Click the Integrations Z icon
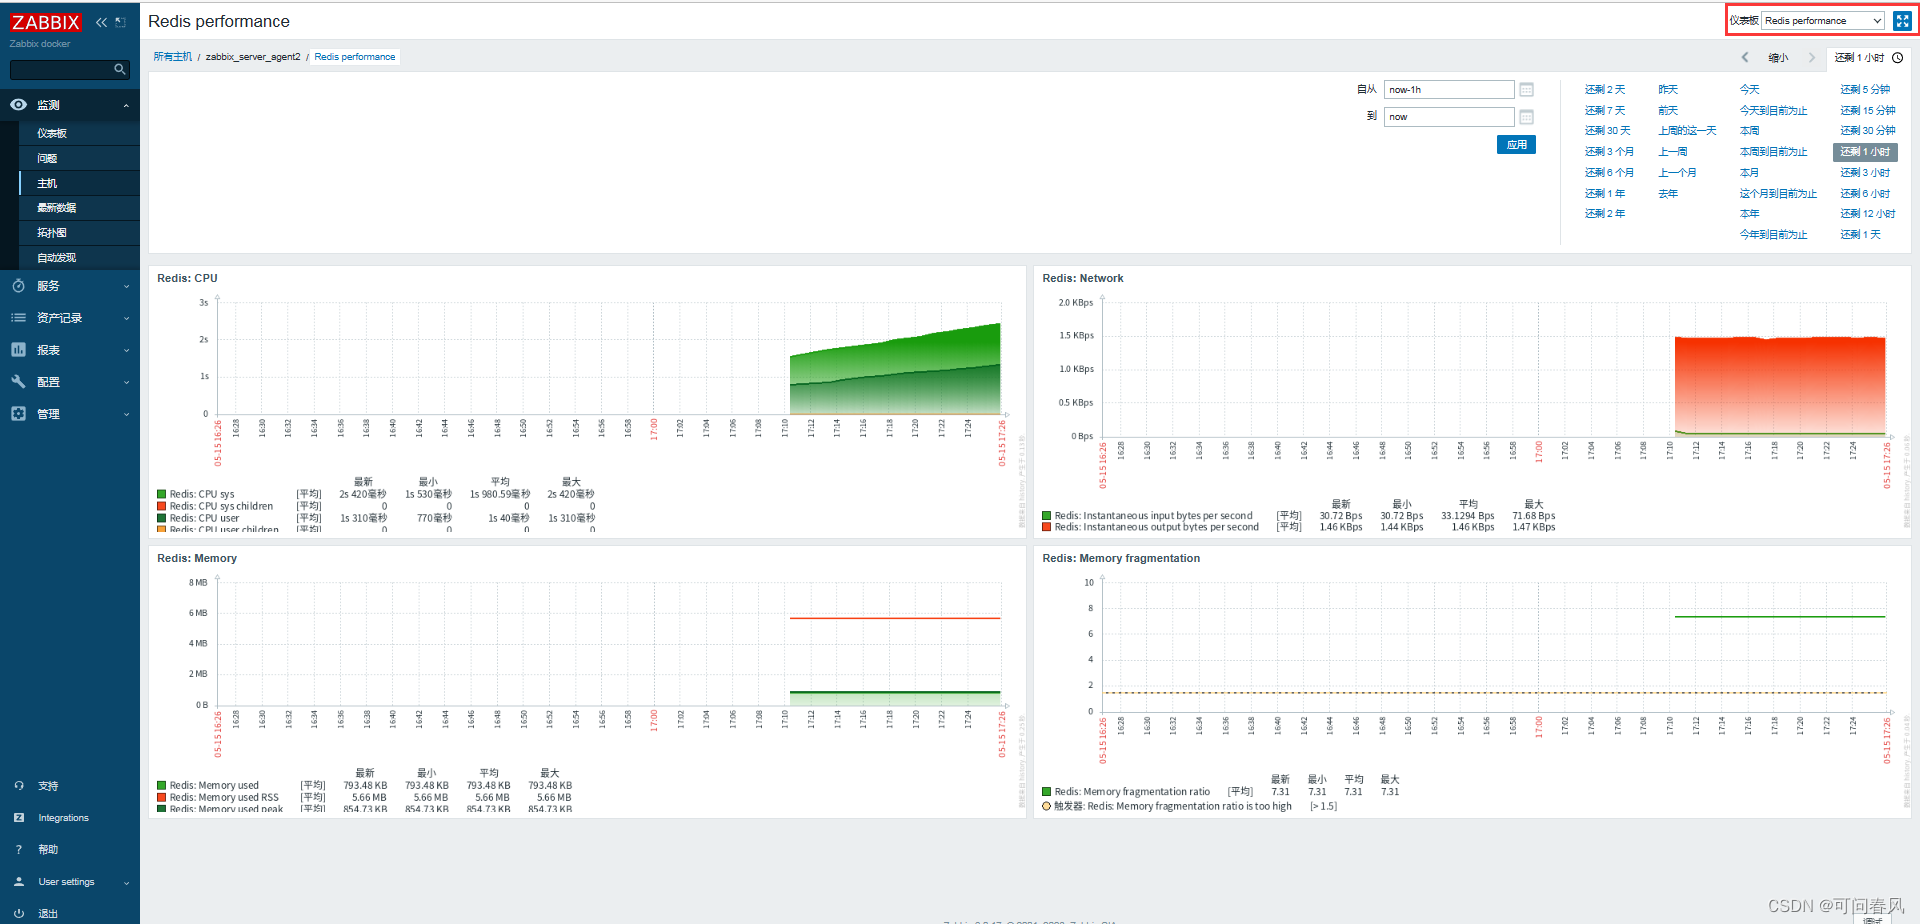 (18, 818)
